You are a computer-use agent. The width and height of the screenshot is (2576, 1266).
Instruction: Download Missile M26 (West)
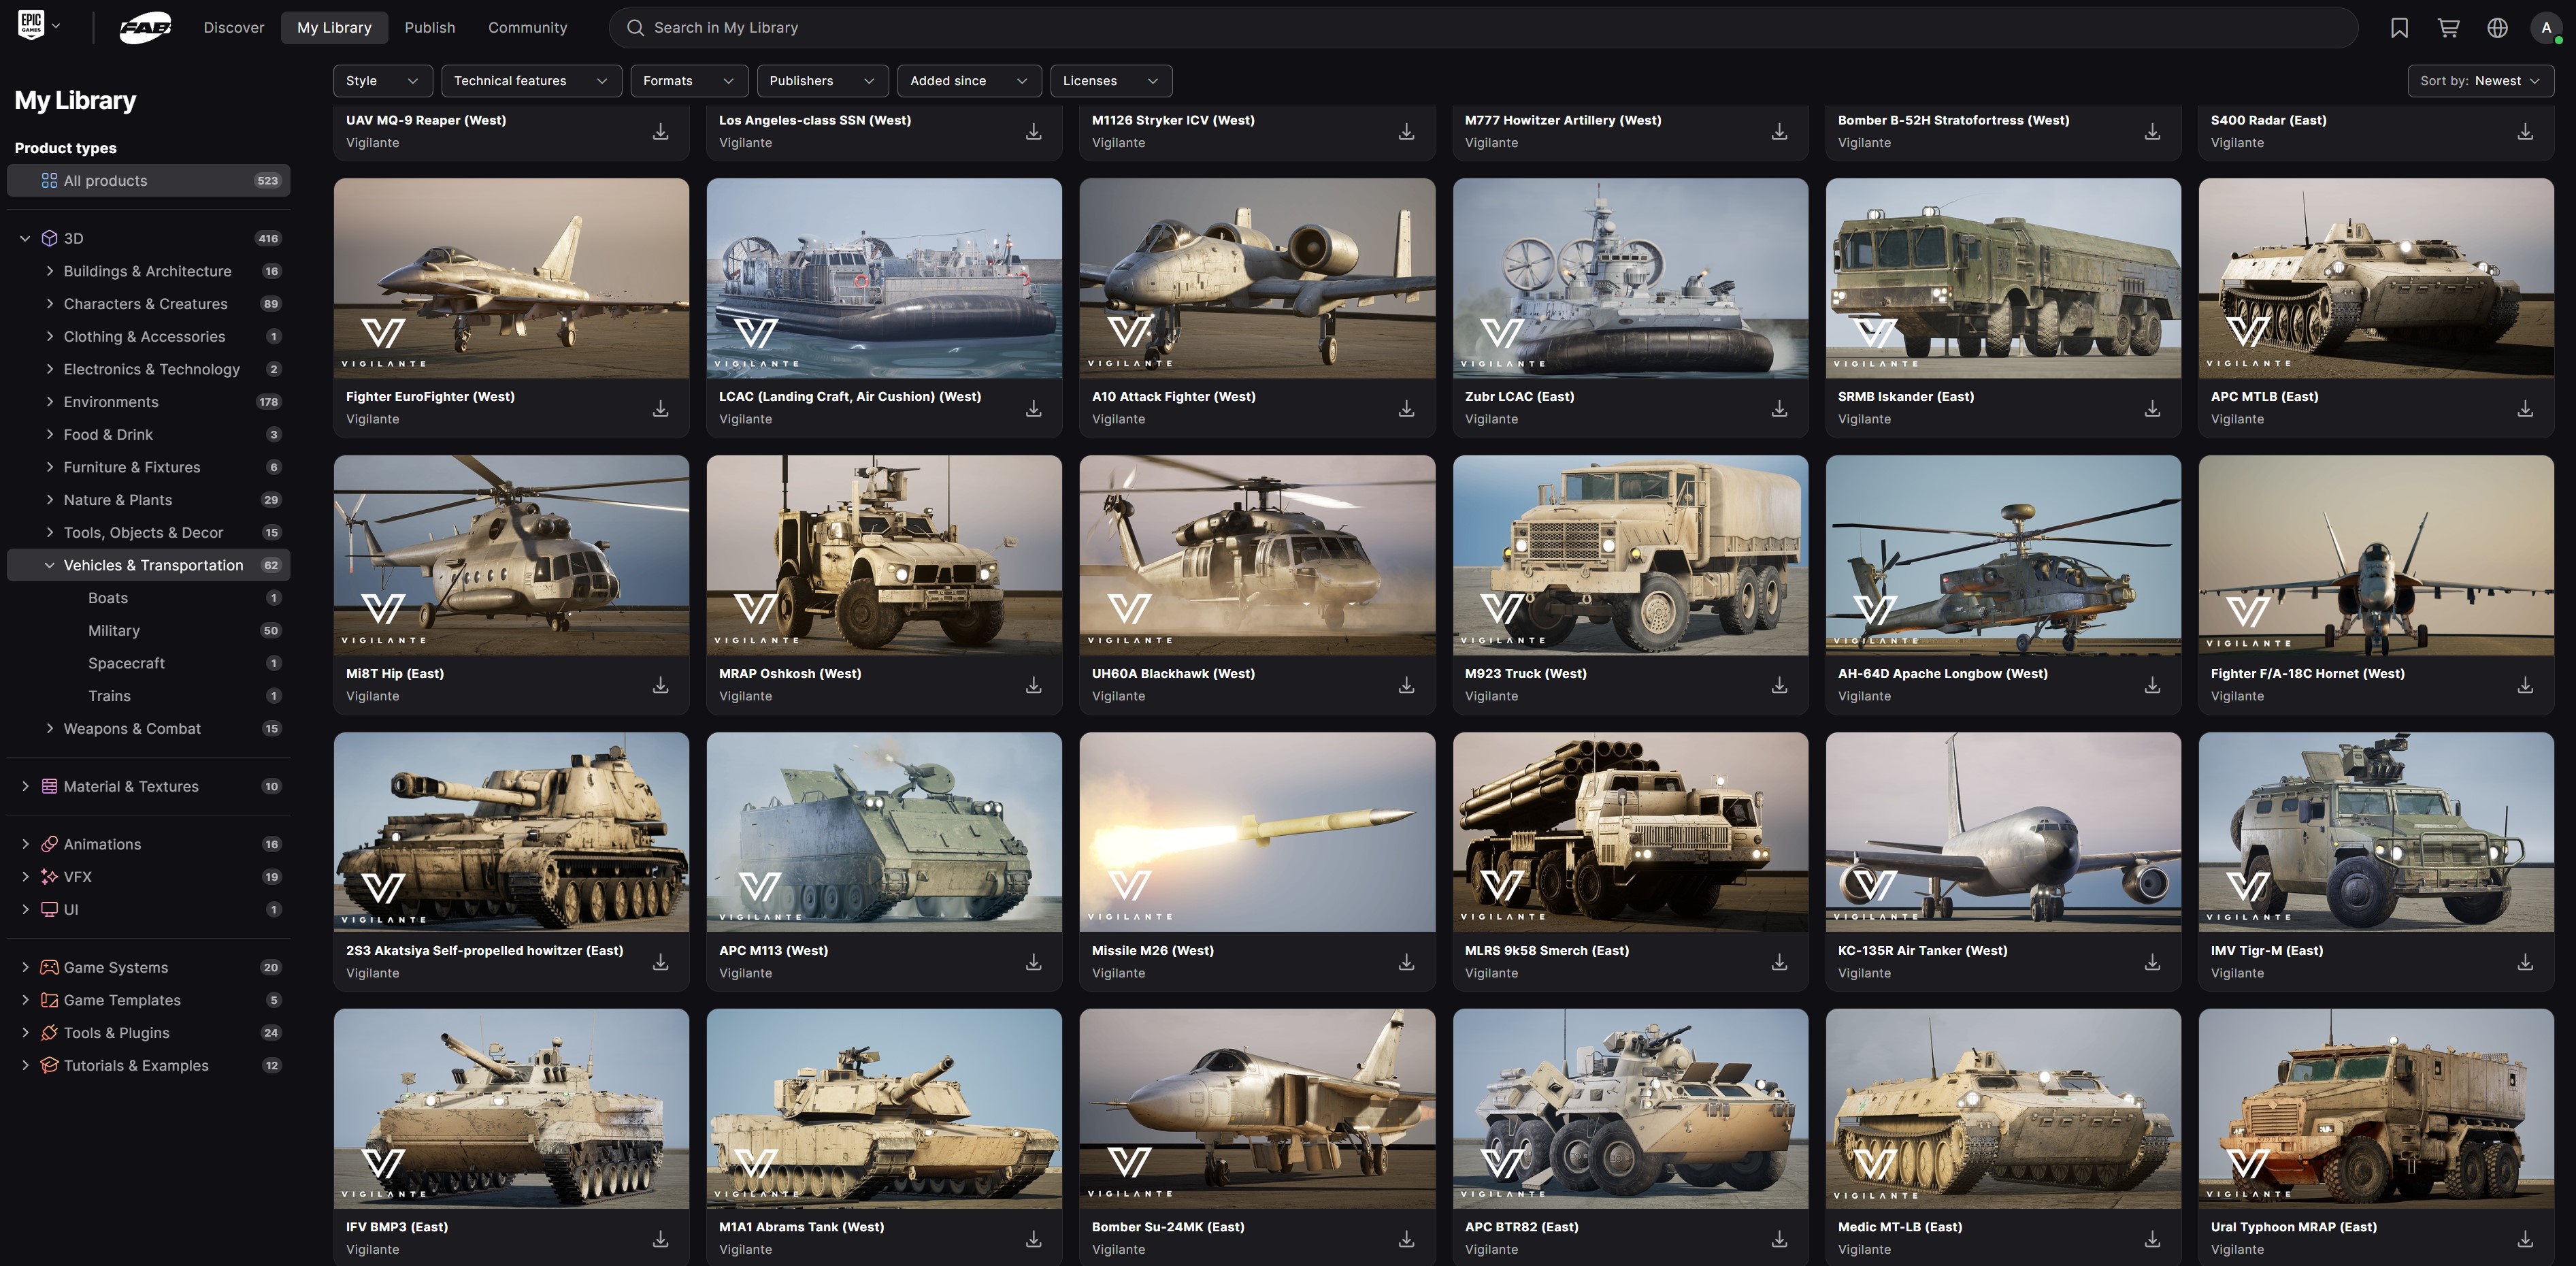pyautogui.click(x=1407, y=962)
